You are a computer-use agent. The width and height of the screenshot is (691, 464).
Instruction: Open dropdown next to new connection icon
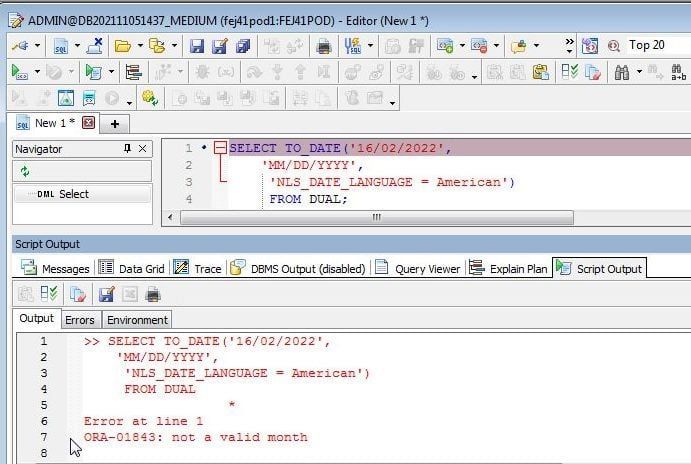coord(37,45)
